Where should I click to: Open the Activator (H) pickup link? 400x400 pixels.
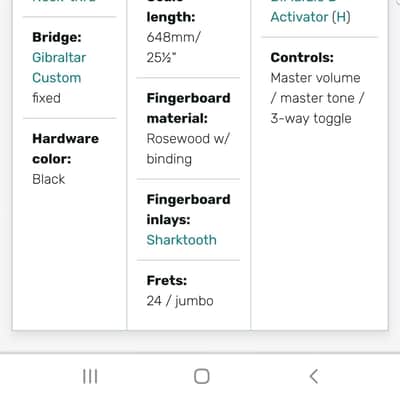coord(310,17)
